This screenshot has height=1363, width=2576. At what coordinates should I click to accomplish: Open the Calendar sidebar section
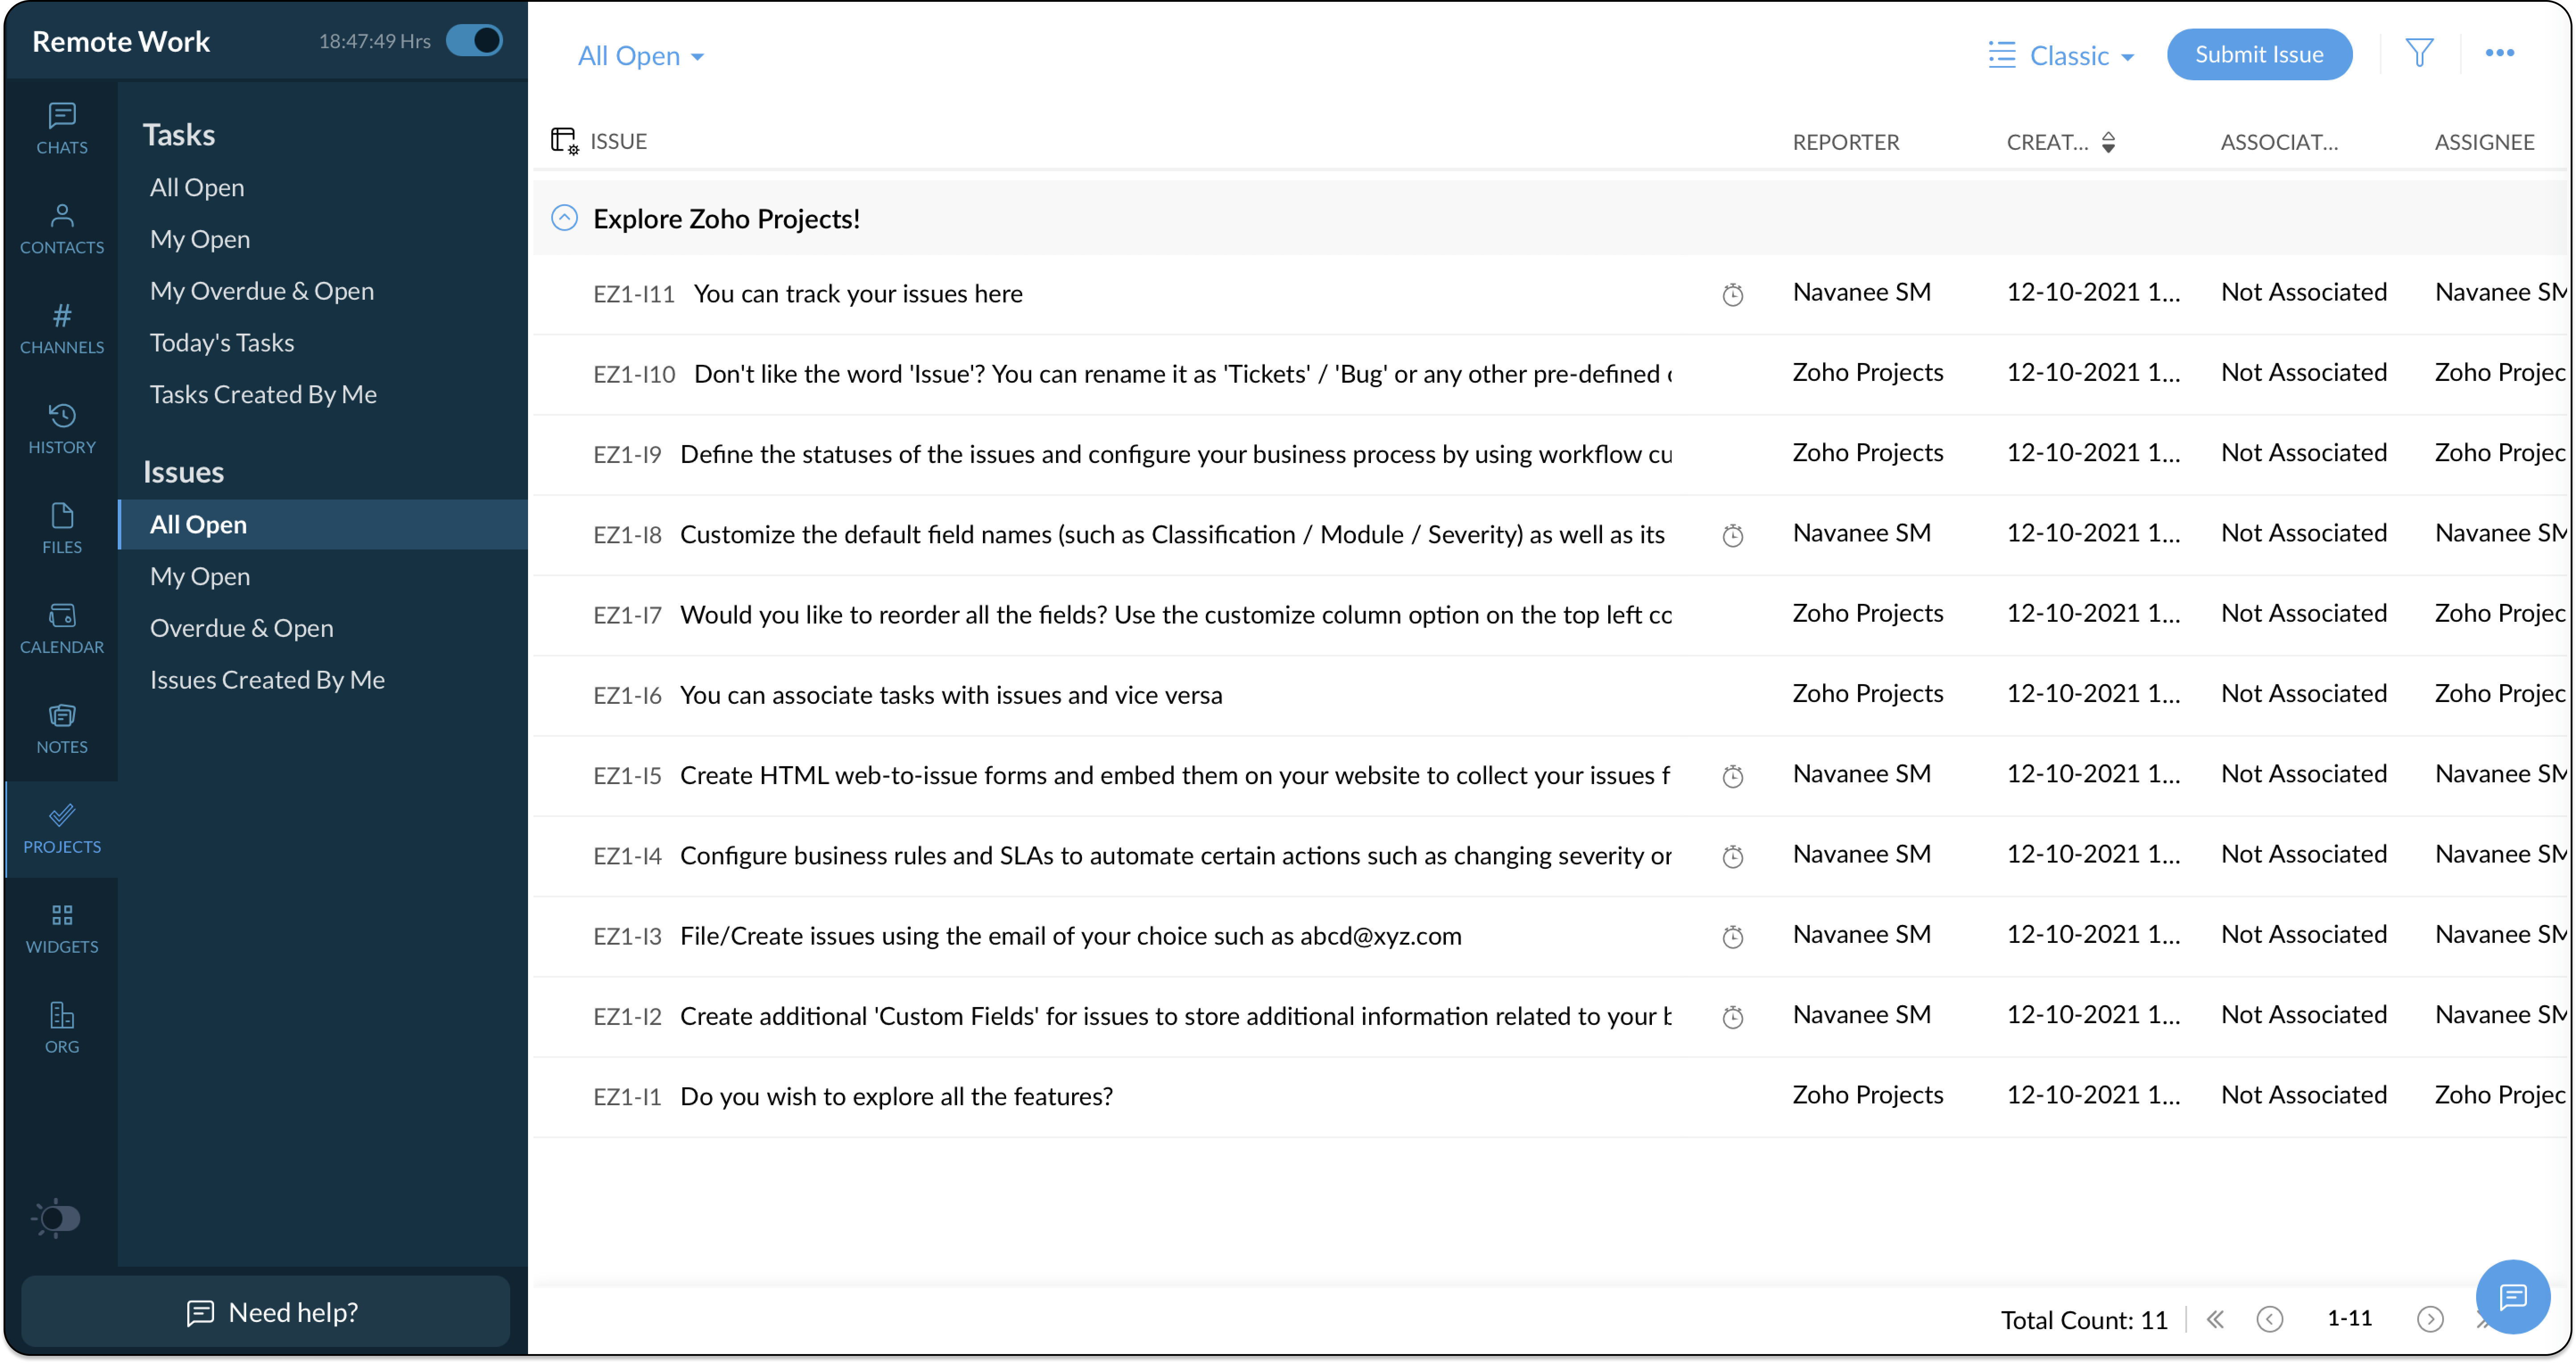point(62,629)
